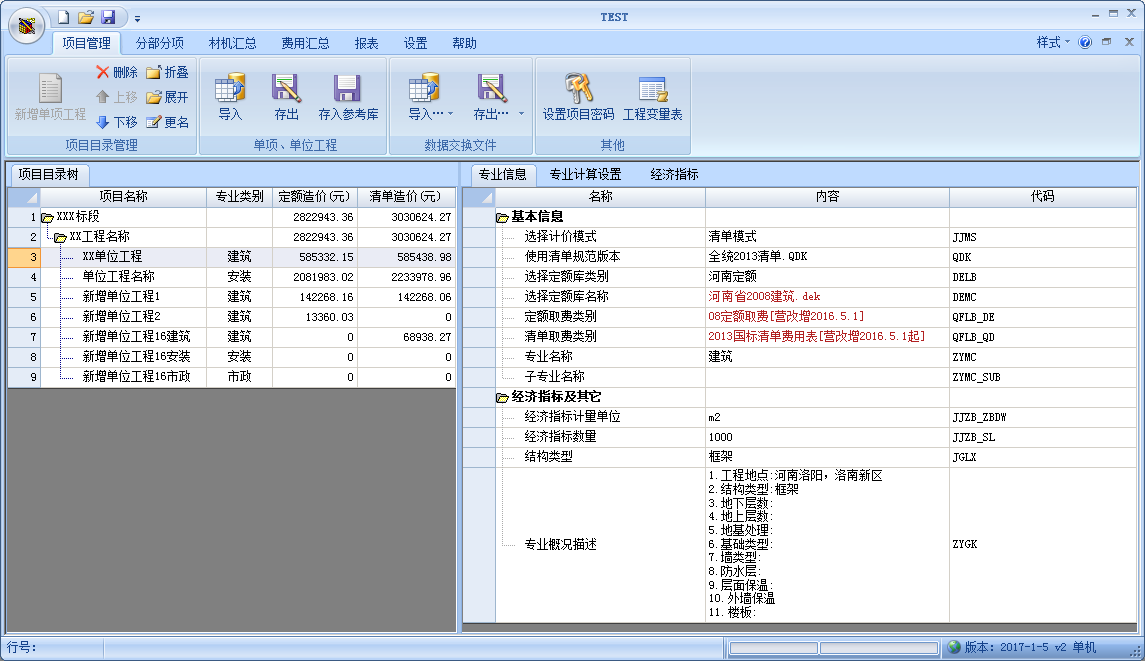Open dropdown arrow beside 导入…
This screenshot has width=1145, height=661.
point(451,113)
